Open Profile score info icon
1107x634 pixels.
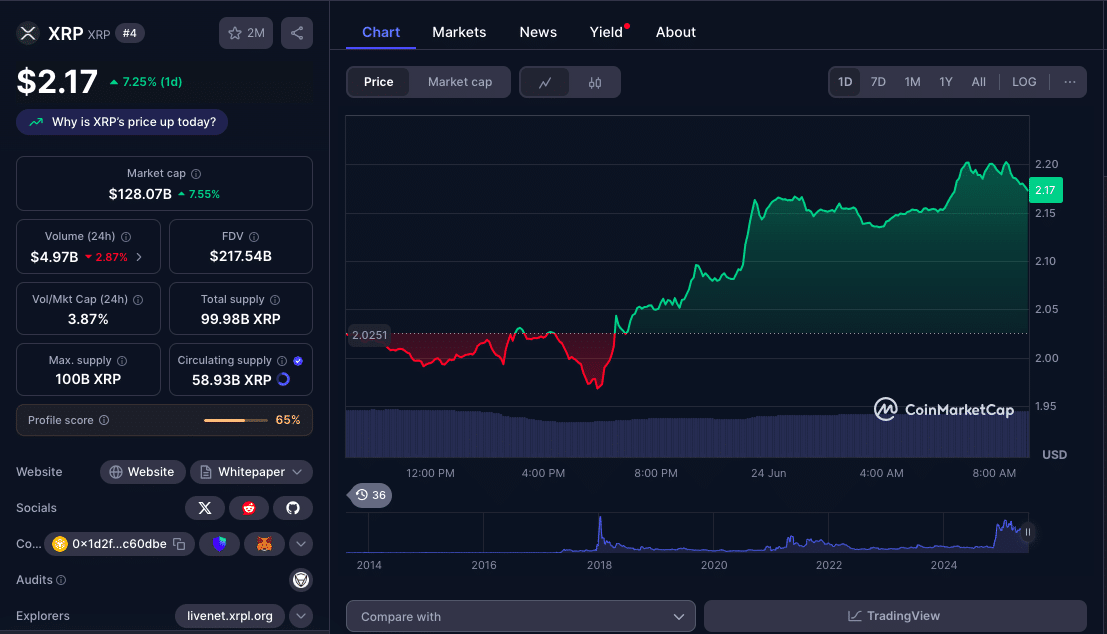point(104,420)
